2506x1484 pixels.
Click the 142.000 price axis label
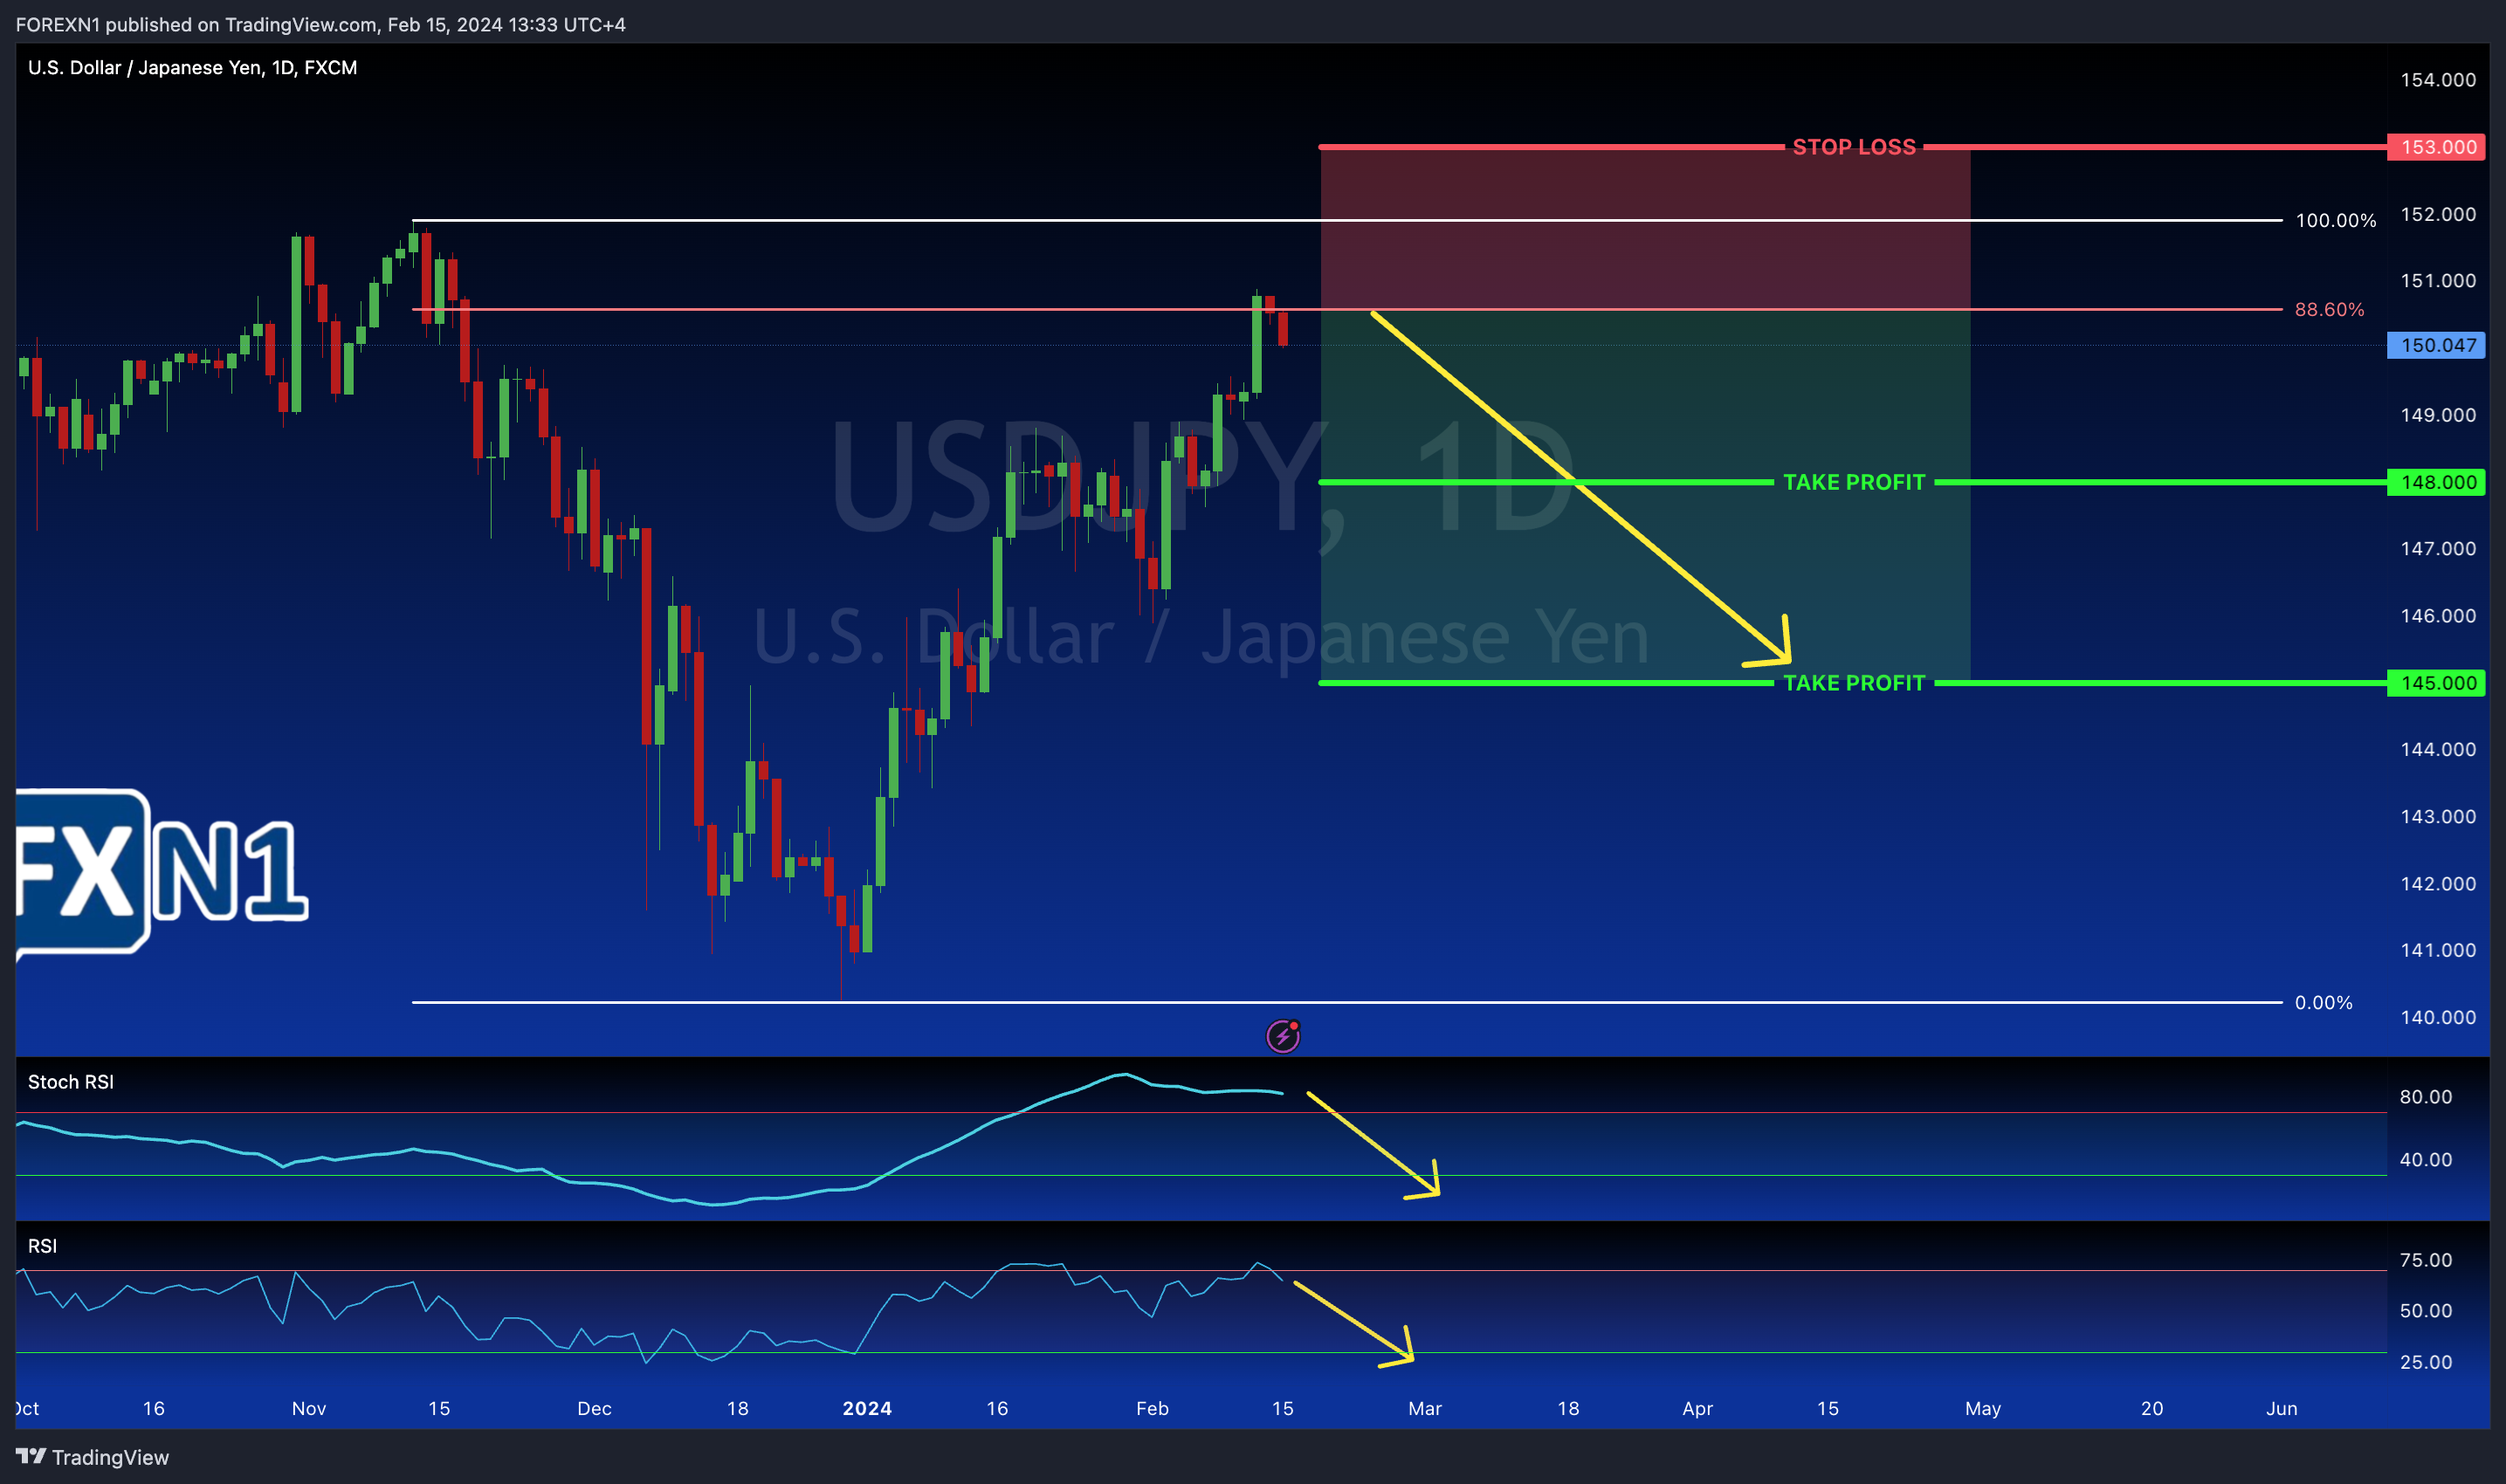click(x=2438, y=884)
